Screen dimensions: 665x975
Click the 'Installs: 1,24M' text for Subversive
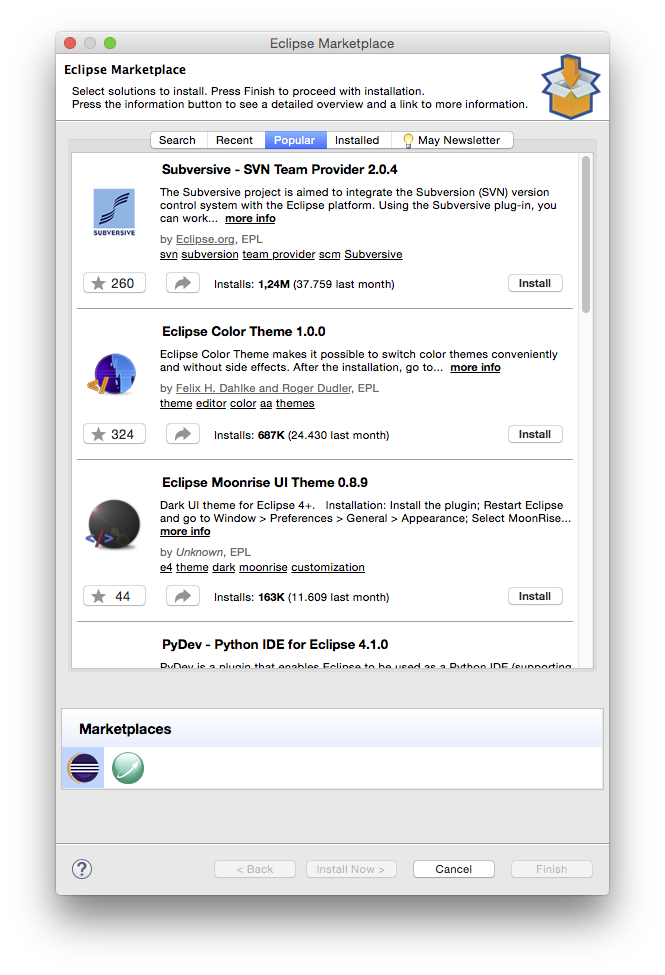(252, 284)
